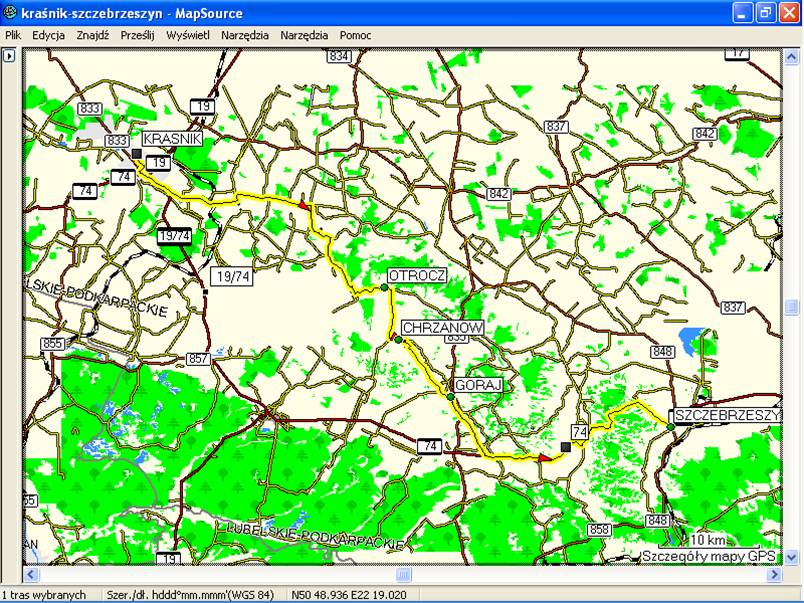The width and height of the screenshot is (804, 603).
Task: Click the SZCZEBRZESZYN waypoint dot
Action: [670, 427]
